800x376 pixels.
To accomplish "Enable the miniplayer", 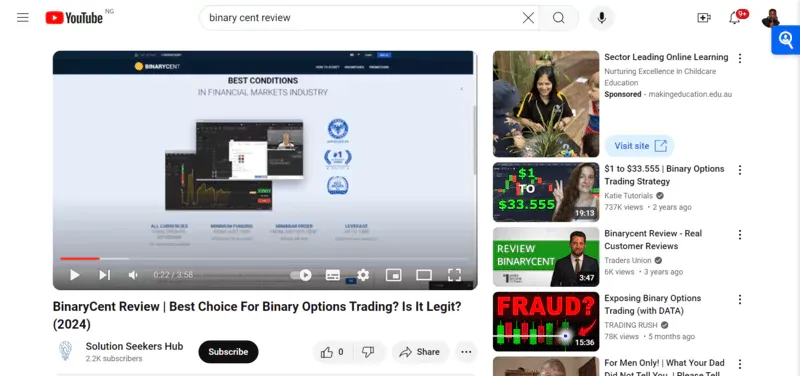I will tap(393, 275).
